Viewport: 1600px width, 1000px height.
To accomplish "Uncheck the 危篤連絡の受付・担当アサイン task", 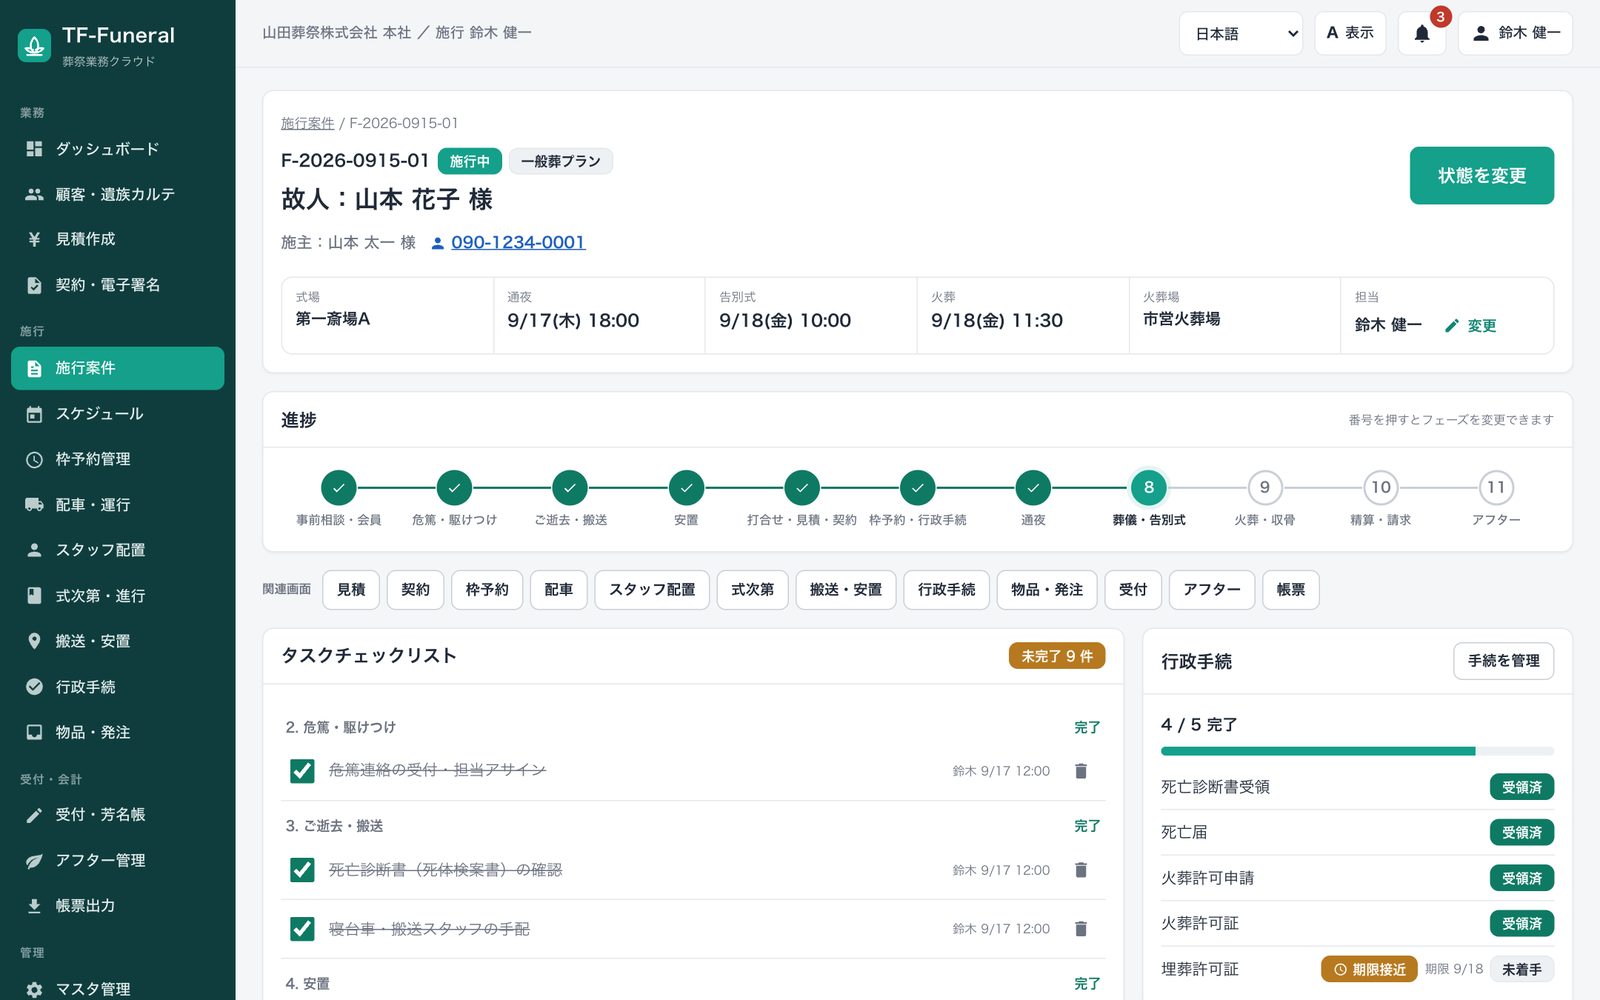I will point(302,771).
